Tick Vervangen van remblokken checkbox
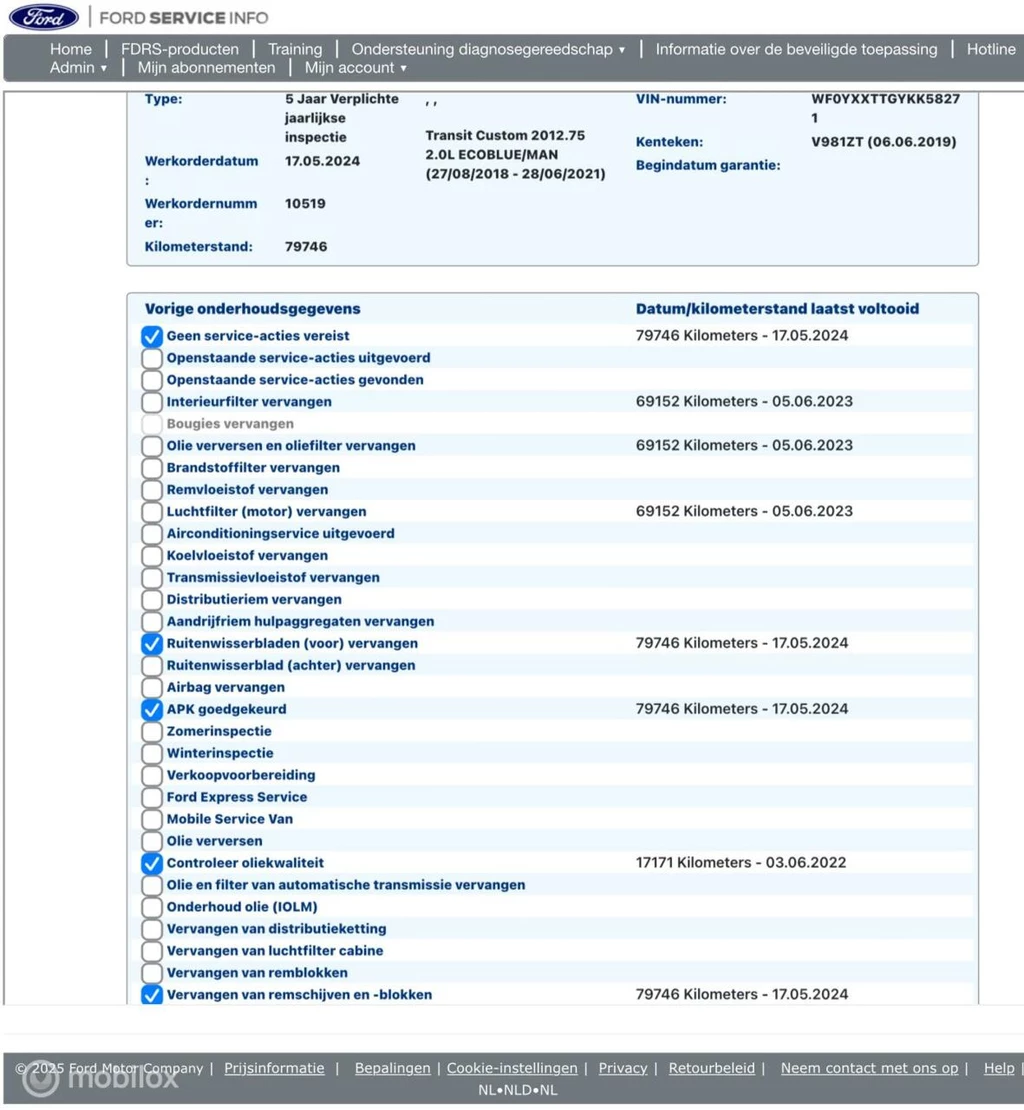Image resolution: width=1024 pixels, height=1110 pixels. pyautogui.click(x=151, y=973)
